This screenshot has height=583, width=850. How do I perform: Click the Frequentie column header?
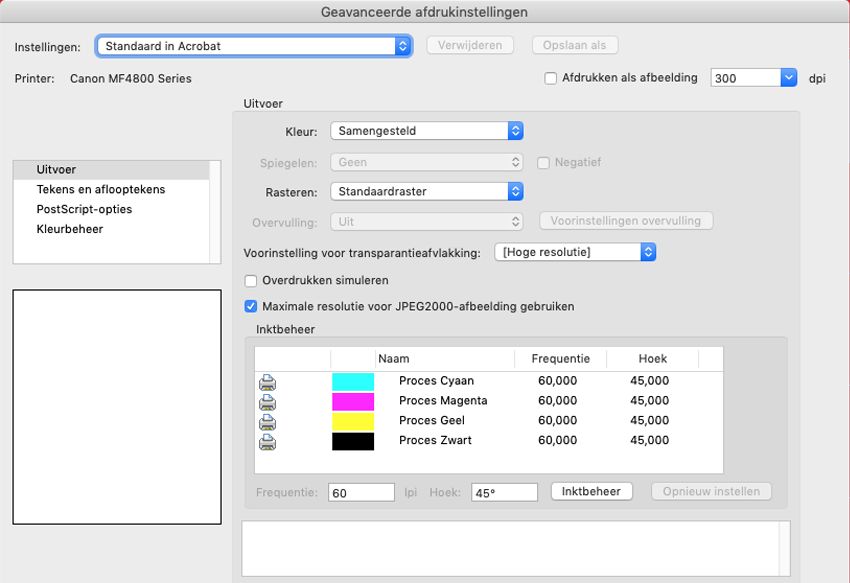(561, 359)
